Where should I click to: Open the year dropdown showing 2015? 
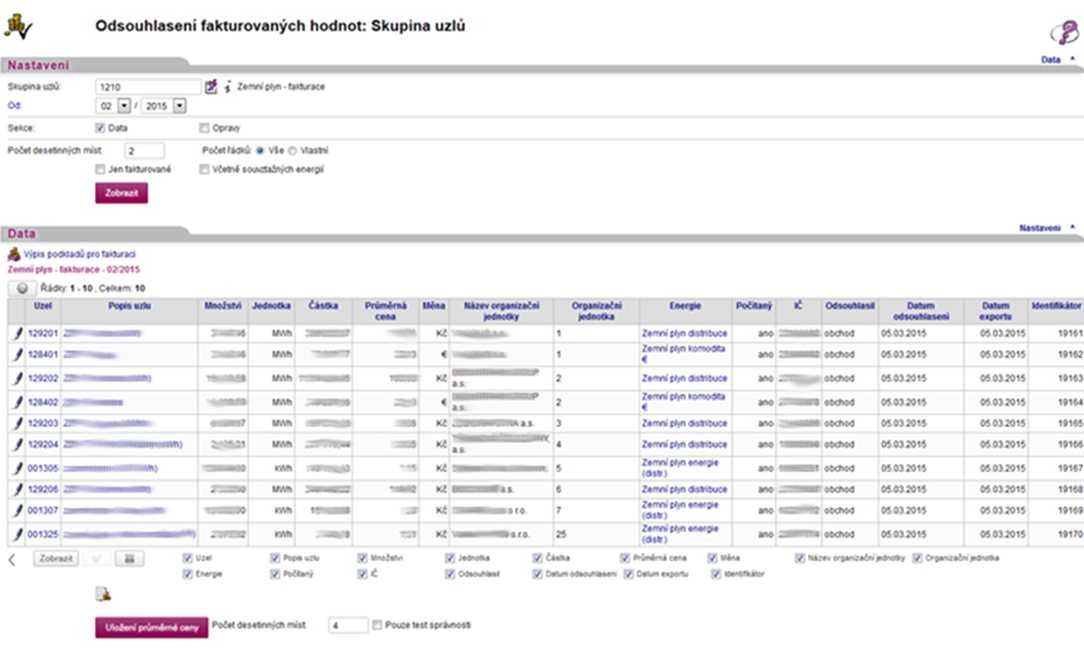click(180, 106)
